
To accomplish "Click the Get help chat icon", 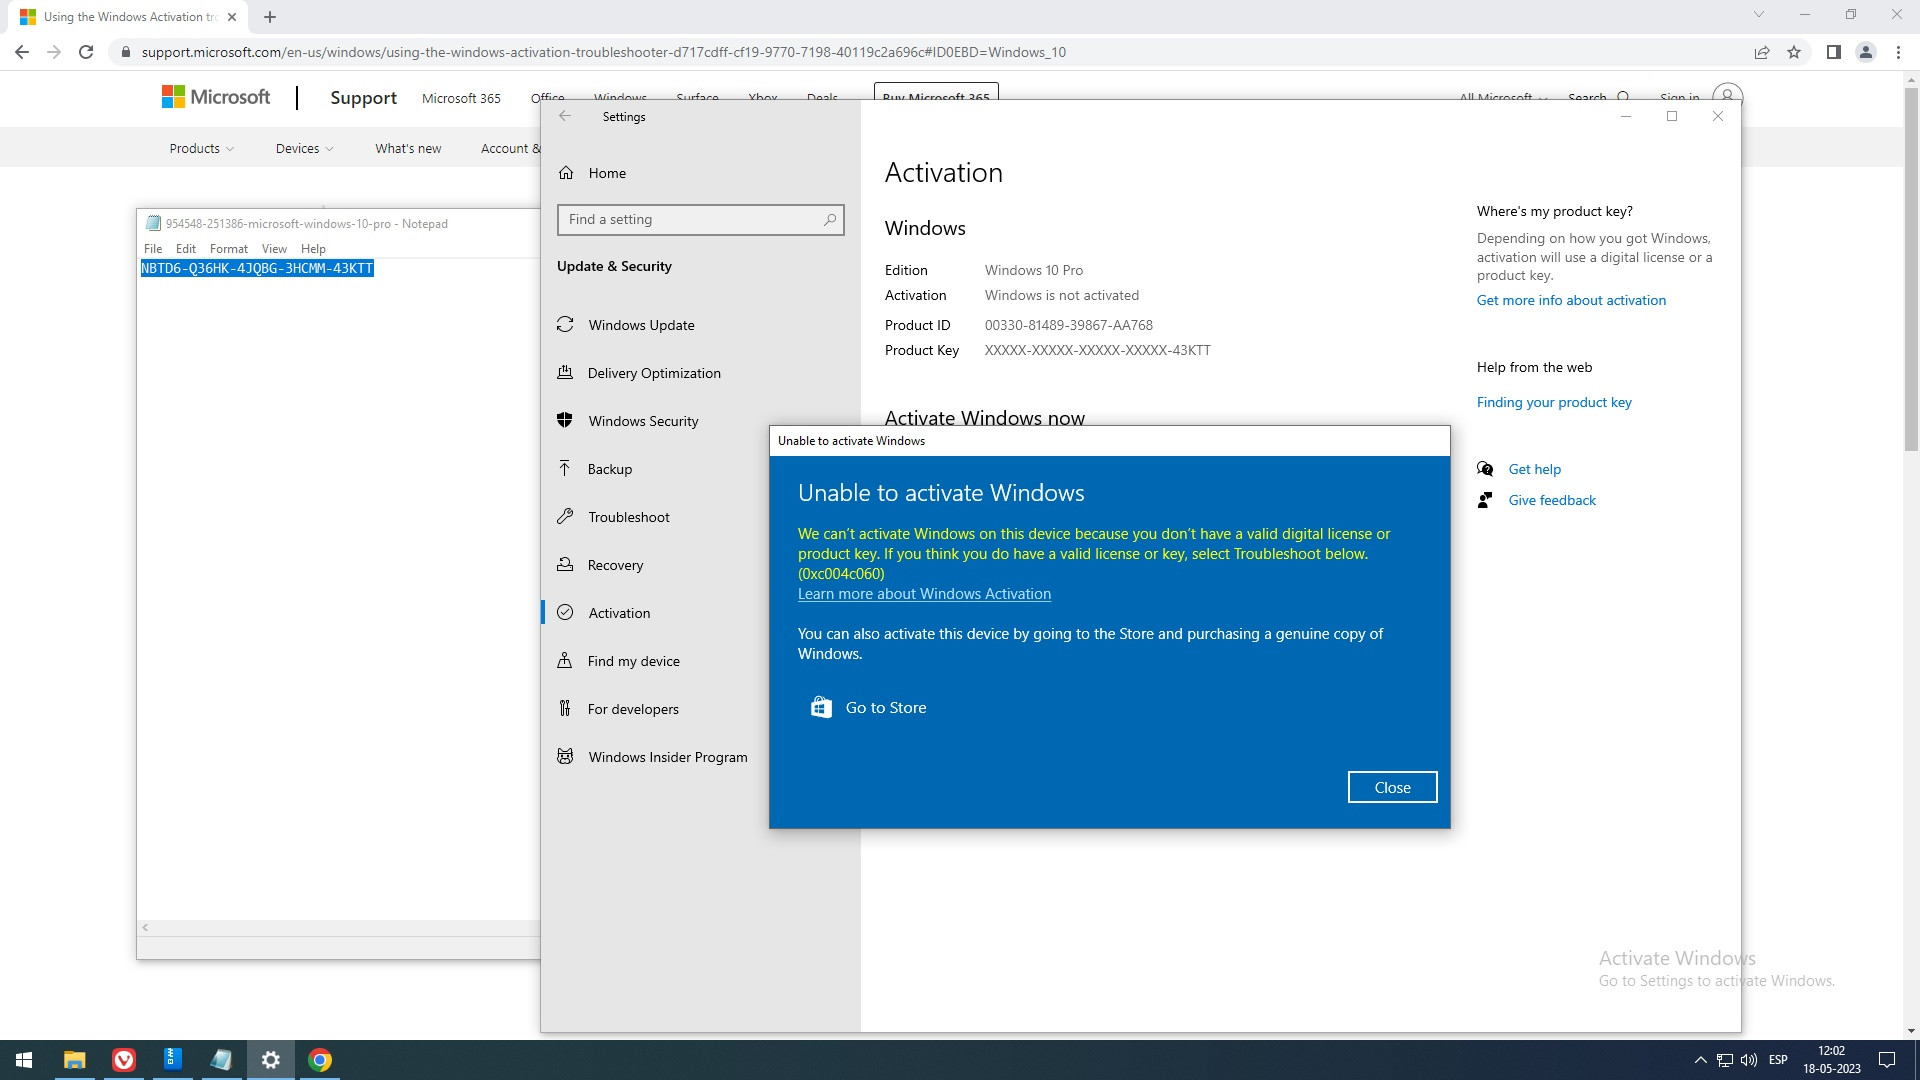I will pos(1485,469).
